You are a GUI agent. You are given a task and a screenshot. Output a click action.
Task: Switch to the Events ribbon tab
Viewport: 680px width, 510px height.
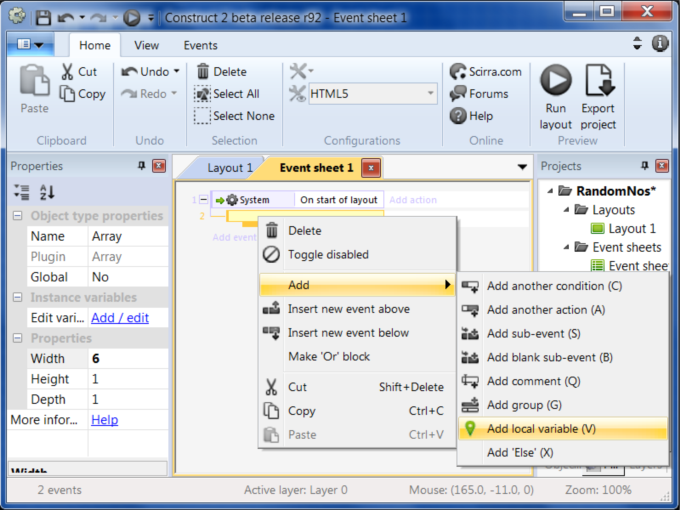coord(200,45)
